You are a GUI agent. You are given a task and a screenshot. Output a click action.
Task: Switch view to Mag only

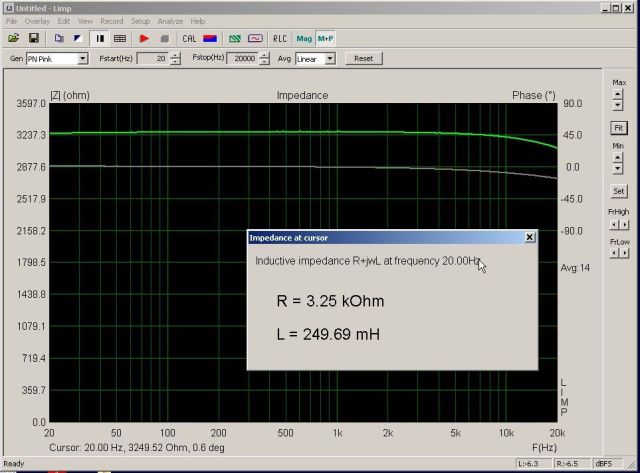click(304, 38)
